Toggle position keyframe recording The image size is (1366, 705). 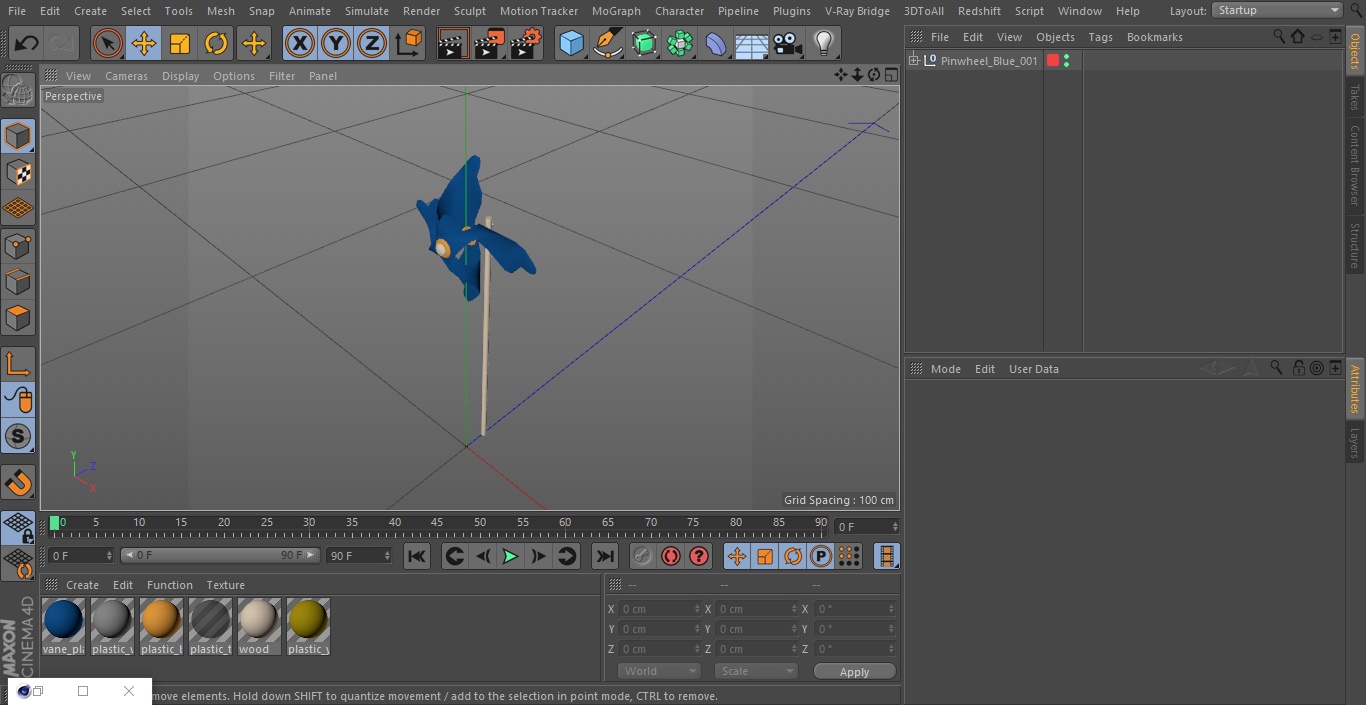click(x=737, y=556)
